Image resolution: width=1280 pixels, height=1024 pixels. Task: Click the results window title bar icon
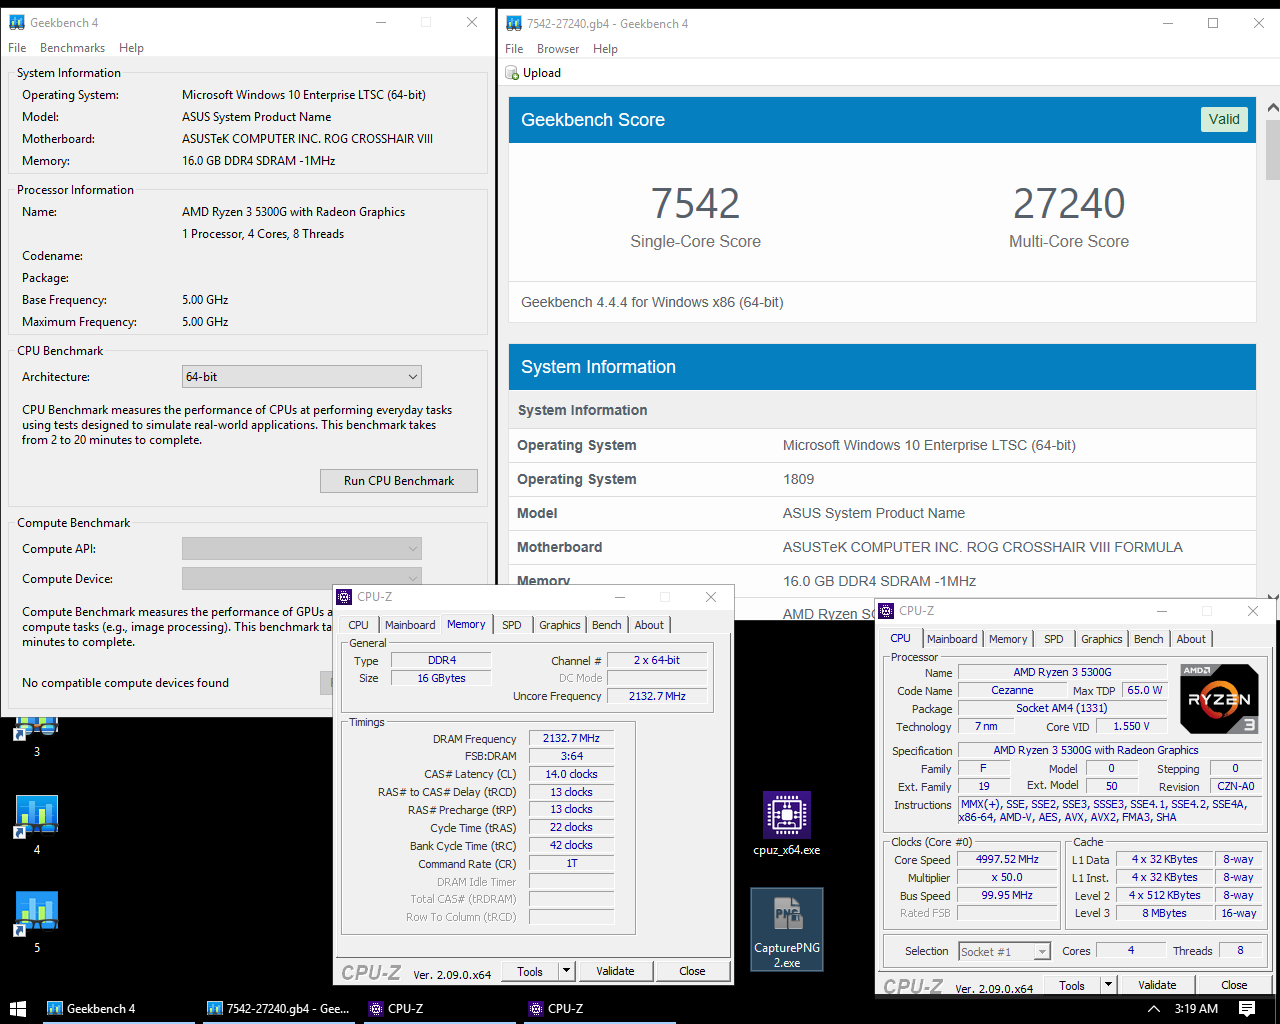514,23
